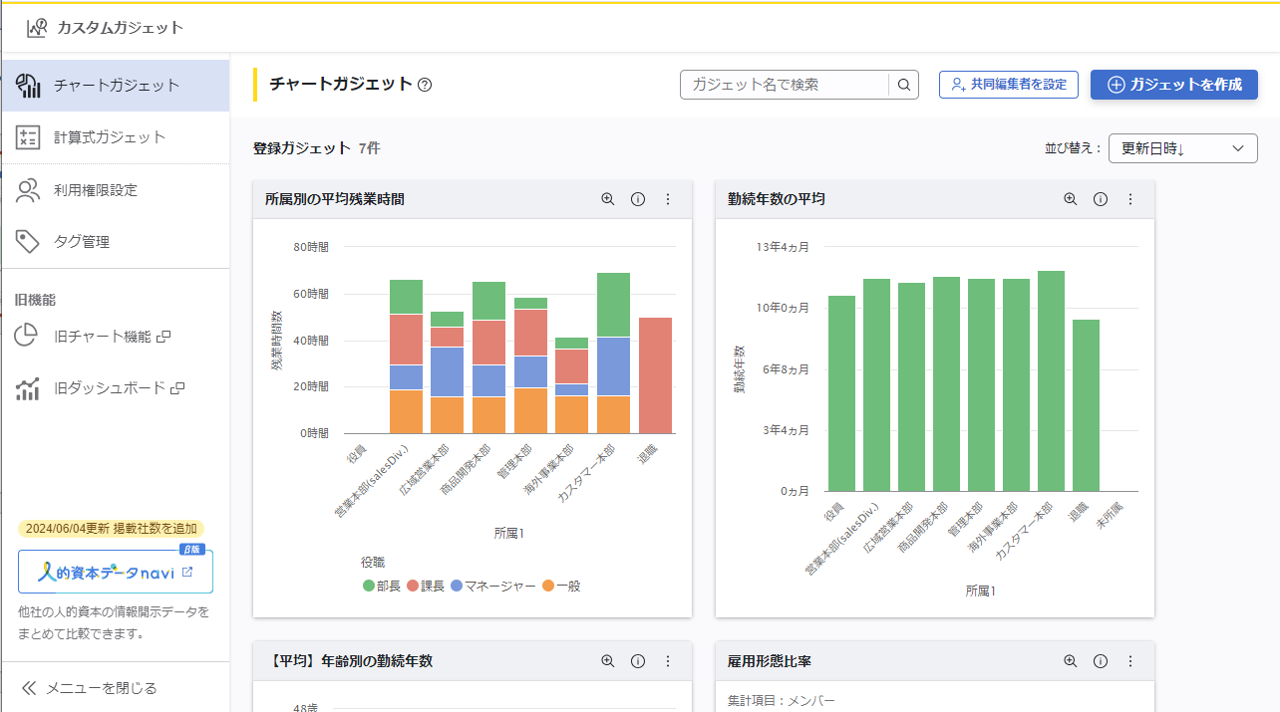Click the 2024/06/04更新 掲載社数を追加 badge
Image resolution: width=1280 pixels, height=712 pixels.
coord(111,528)
